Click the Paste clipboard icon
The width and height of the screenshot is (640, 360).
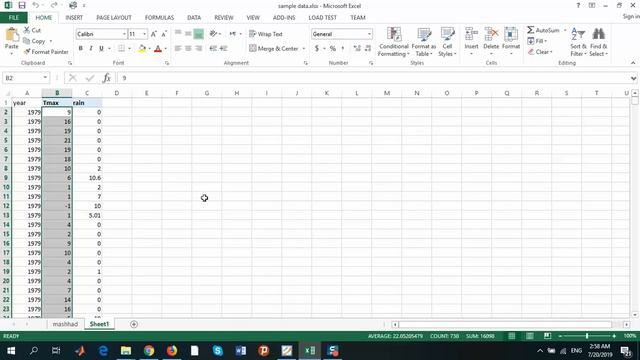click(11, 35)
